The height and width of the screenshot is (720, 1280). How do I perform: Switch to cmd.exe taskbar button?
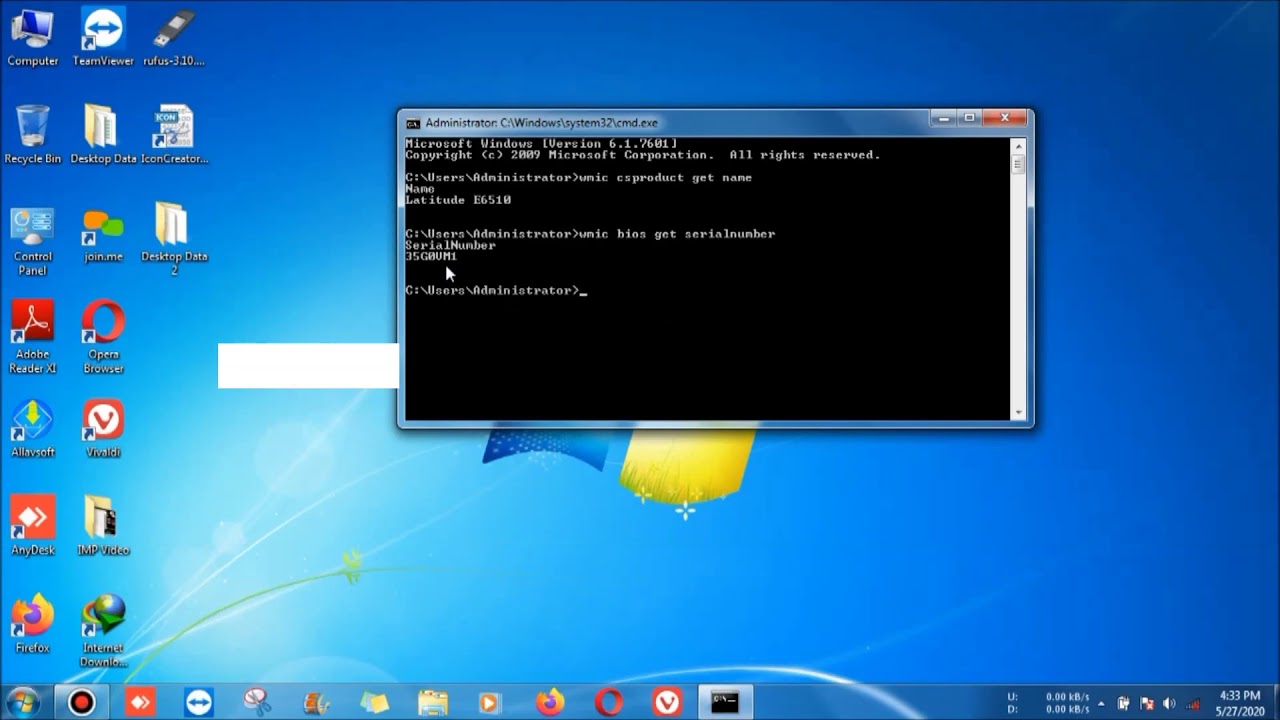pos(725,702)
